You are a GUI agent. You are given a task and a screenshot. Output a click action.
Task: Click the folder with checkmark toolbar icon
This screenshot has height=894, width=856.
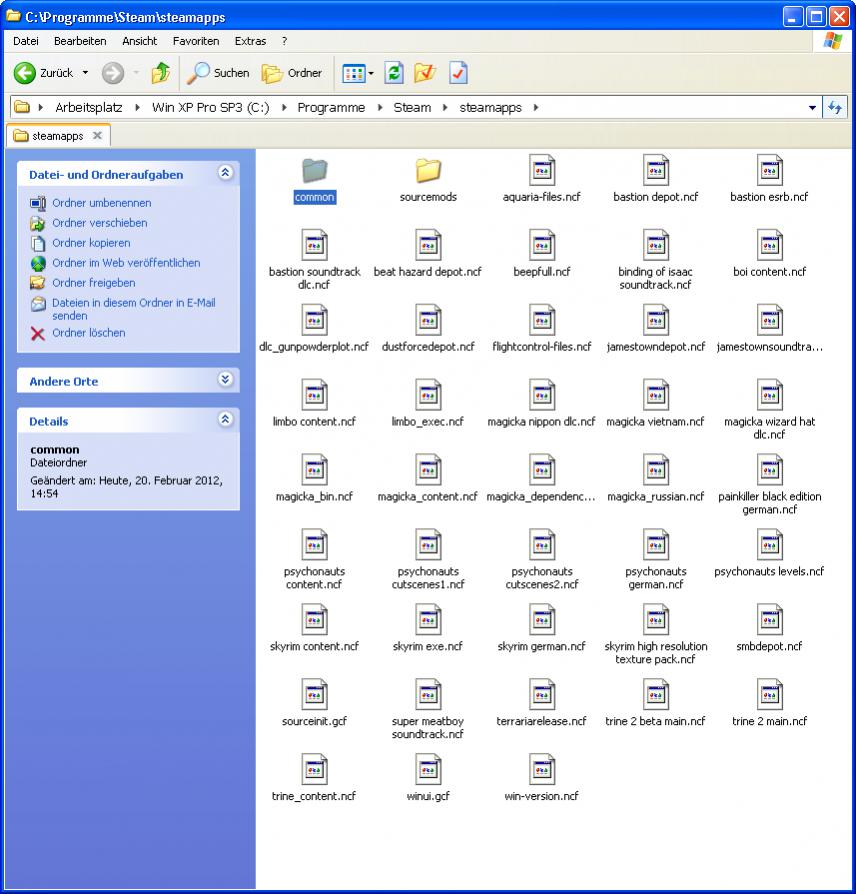(x=425, y=73)
